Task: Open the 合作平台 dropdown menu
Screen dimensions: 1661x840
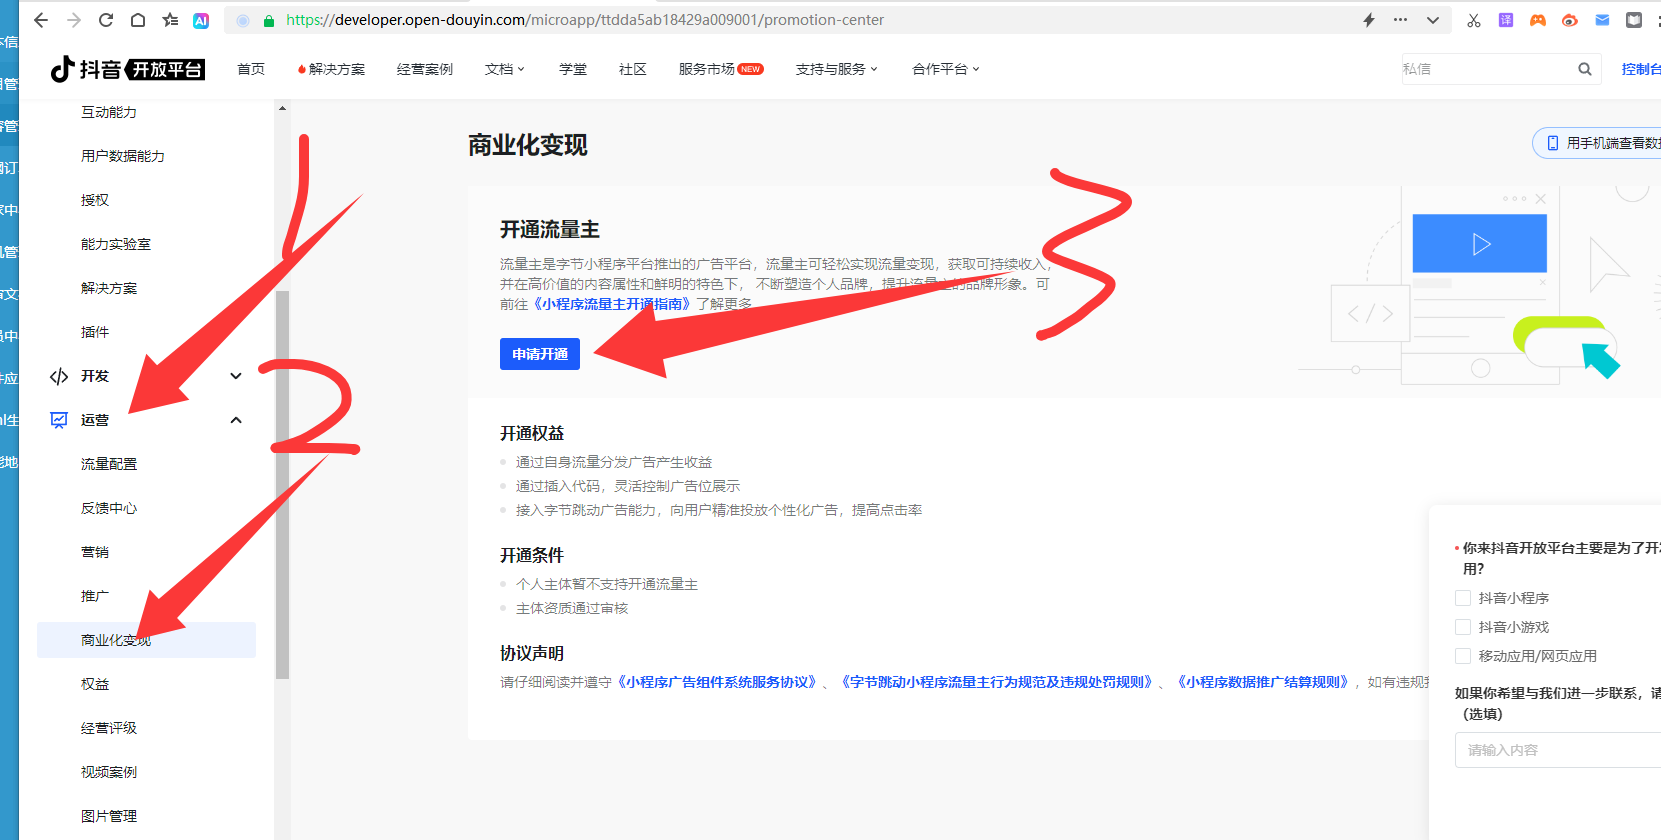Action: tap(946, 69)
